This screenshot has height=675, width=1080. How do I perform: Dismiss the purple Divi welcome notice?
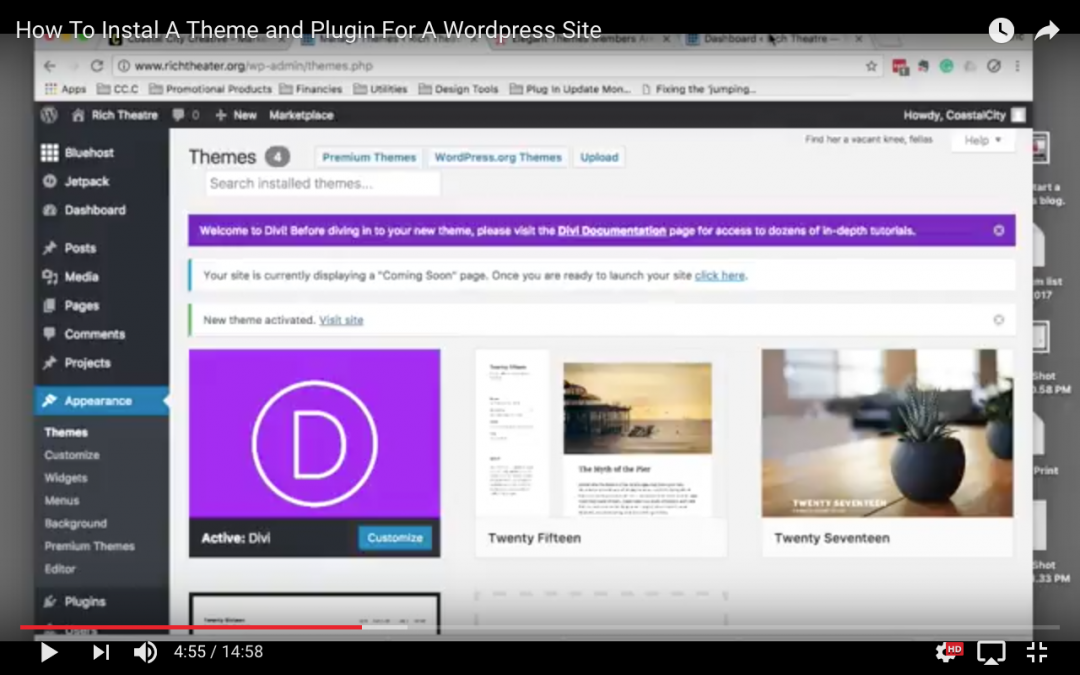point(999,231)
